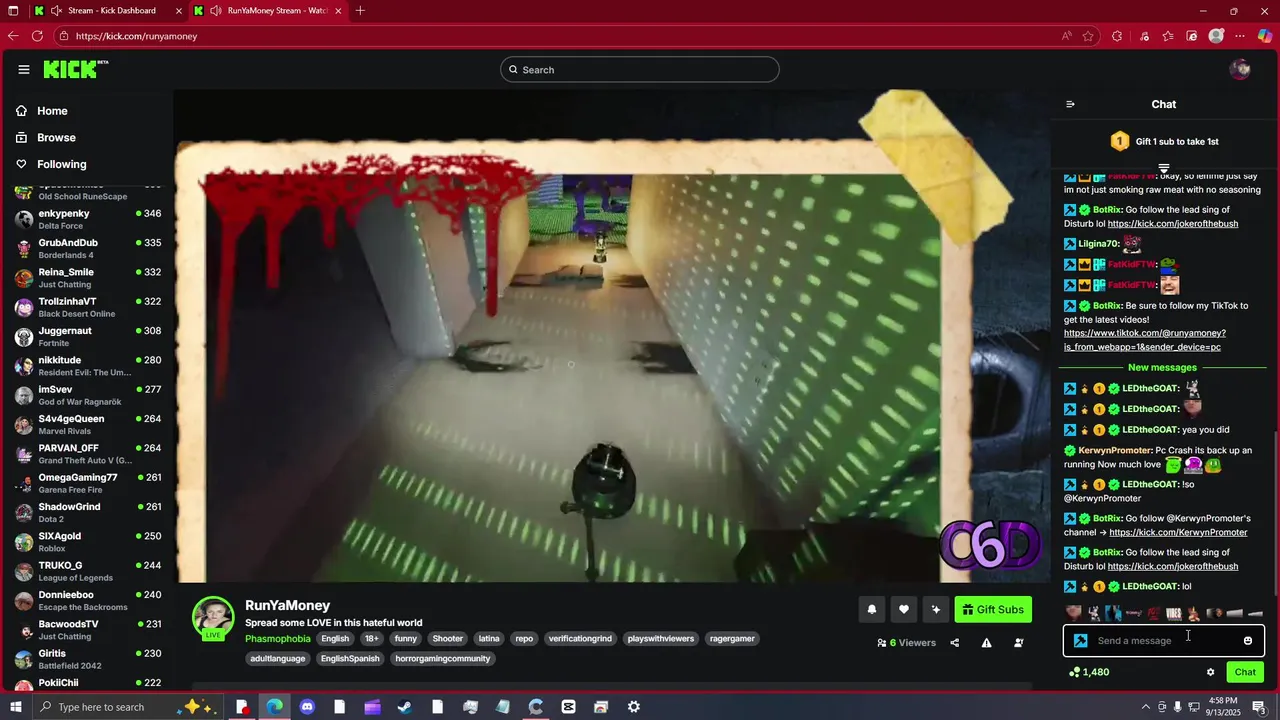This screenshot has width=1280, height=720.
Task: Follow the channel using the heart button
Action: click(904, 610)
